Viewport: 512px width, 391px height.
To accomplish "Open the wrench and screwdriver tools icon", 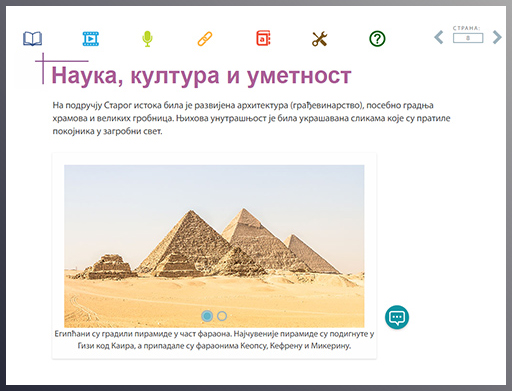I will click(319, 39).
